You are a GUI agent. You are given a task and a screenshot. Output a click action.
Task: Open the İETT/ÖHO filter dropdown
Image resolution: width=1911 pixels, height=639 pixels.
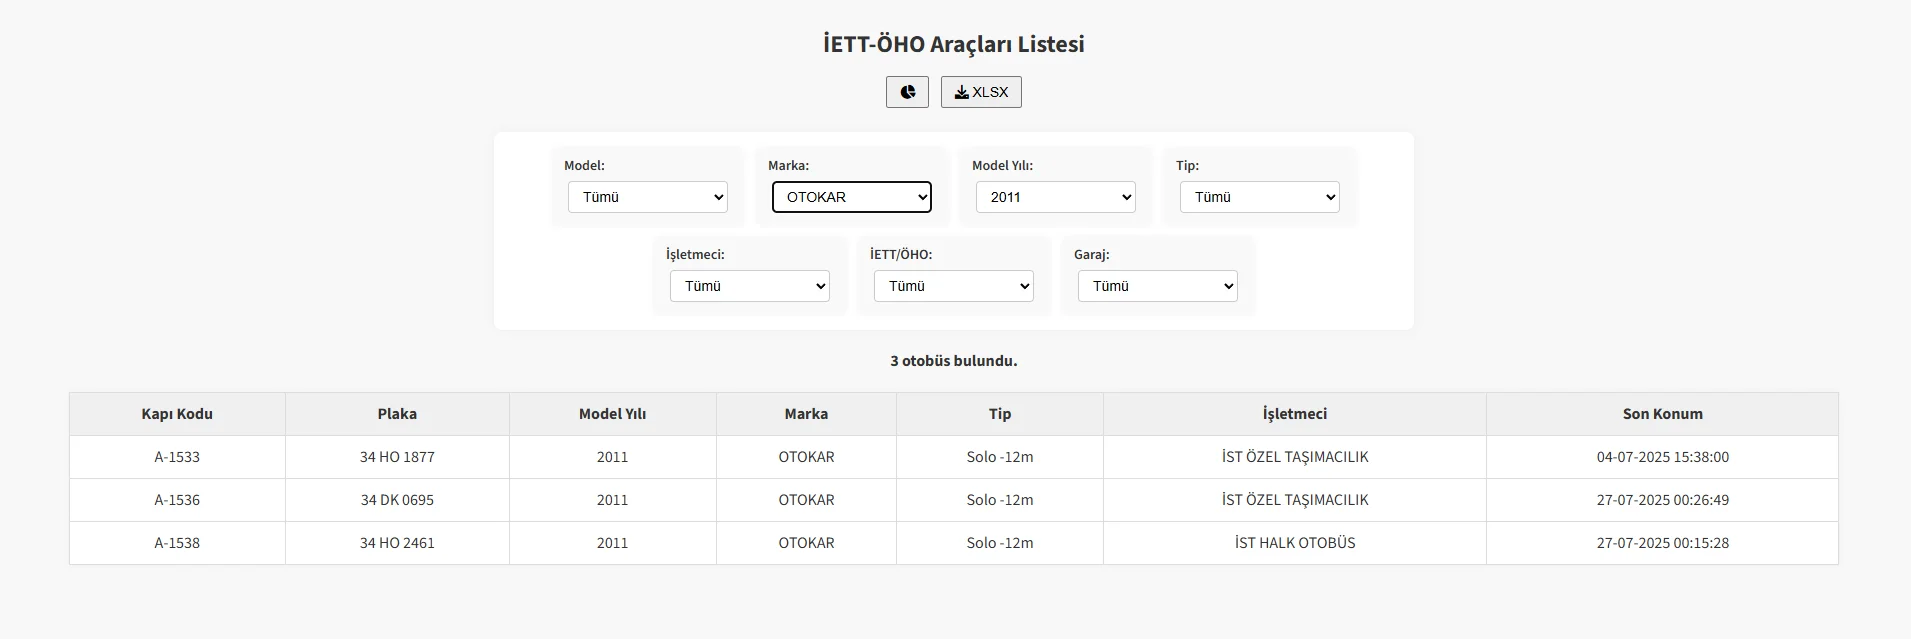point(953,286)
